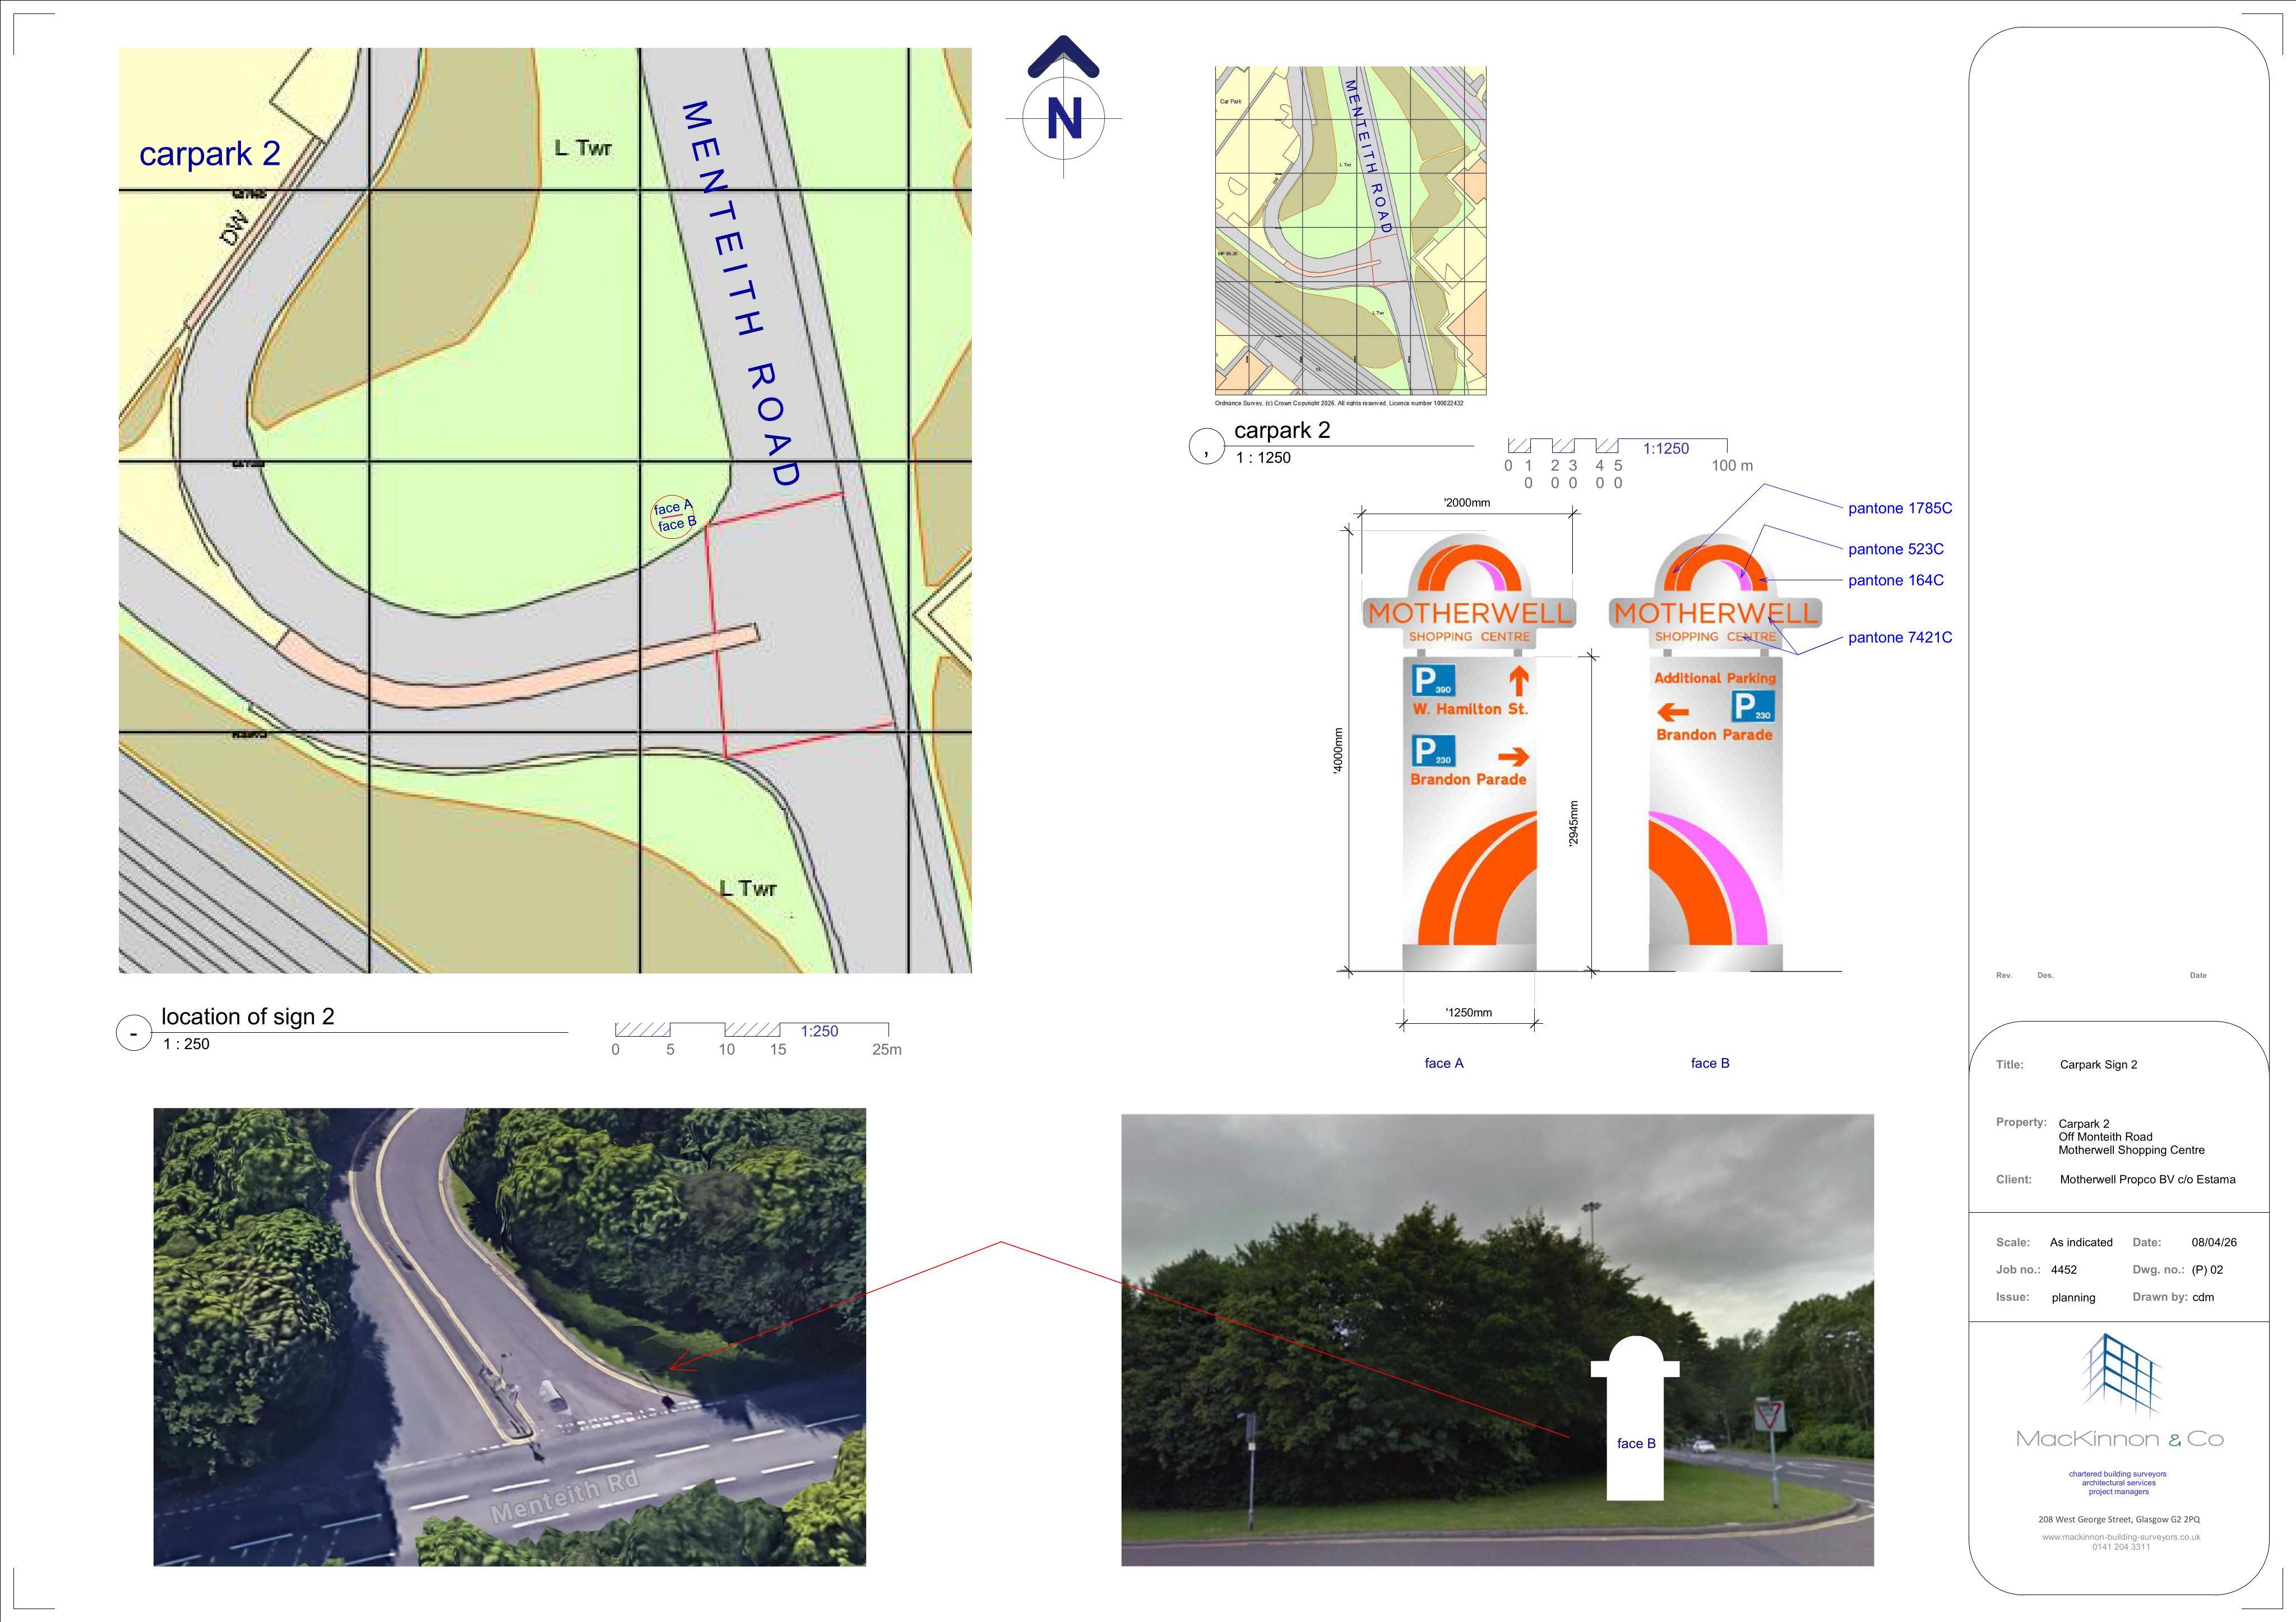This screenshot has width=2296, height=1622.
Task: Click the P 390 parking icon on face A
Action: (1433, 681)
